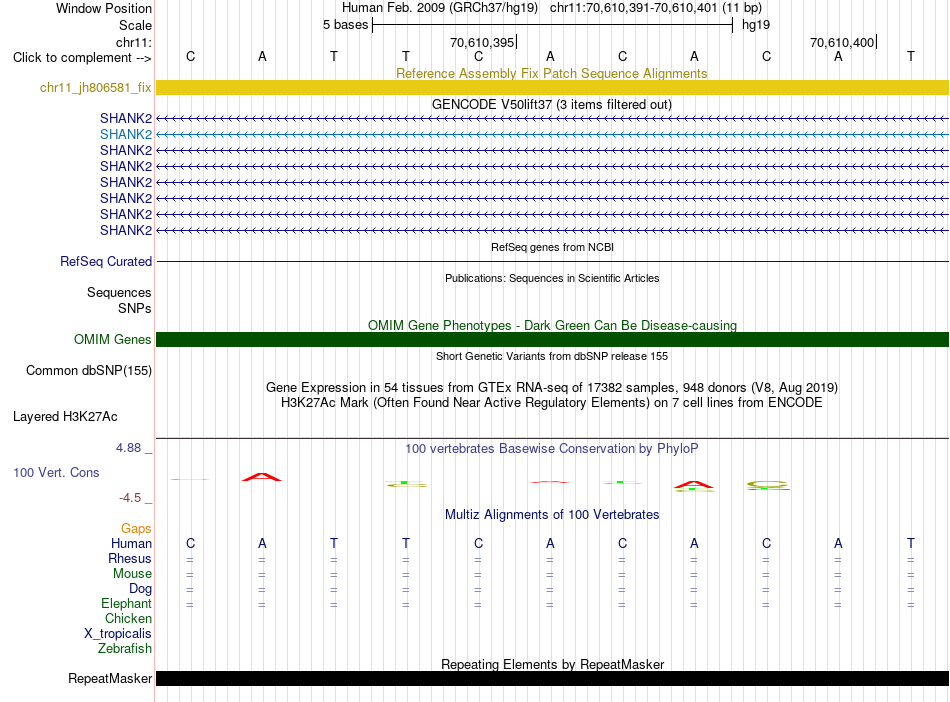
Task: Click the Human species label
Action: point(131,543)
